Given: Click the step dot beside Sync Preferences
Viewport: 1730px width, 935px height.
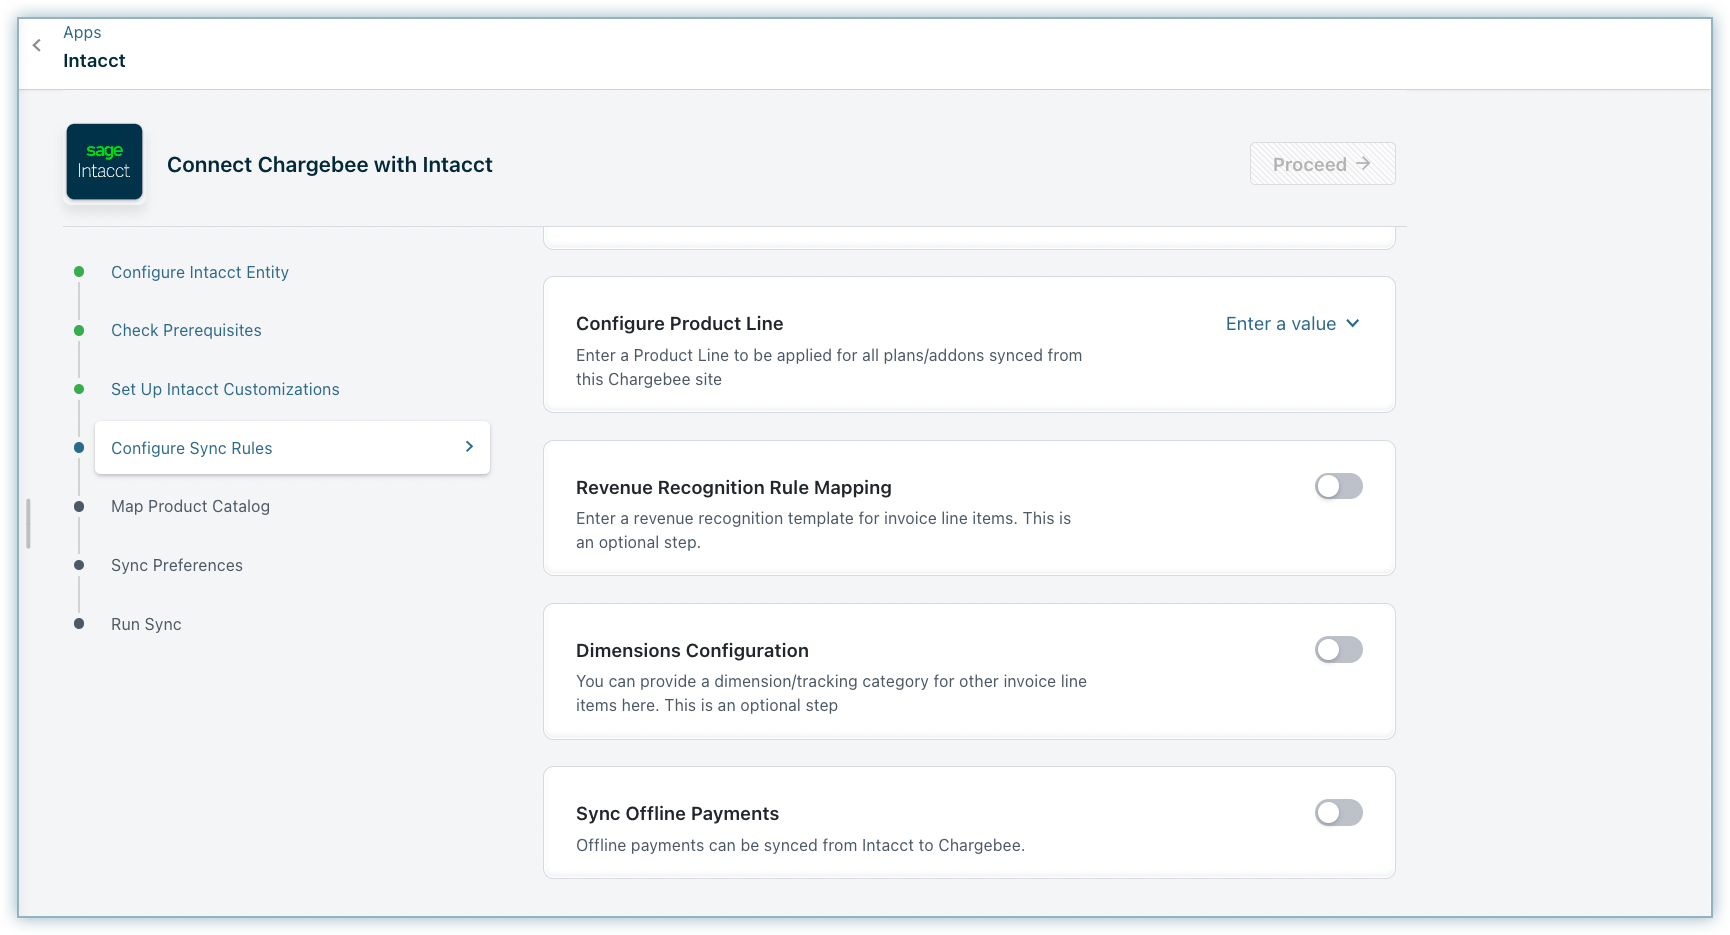Looking at the screenshot, I should point(79,565).
